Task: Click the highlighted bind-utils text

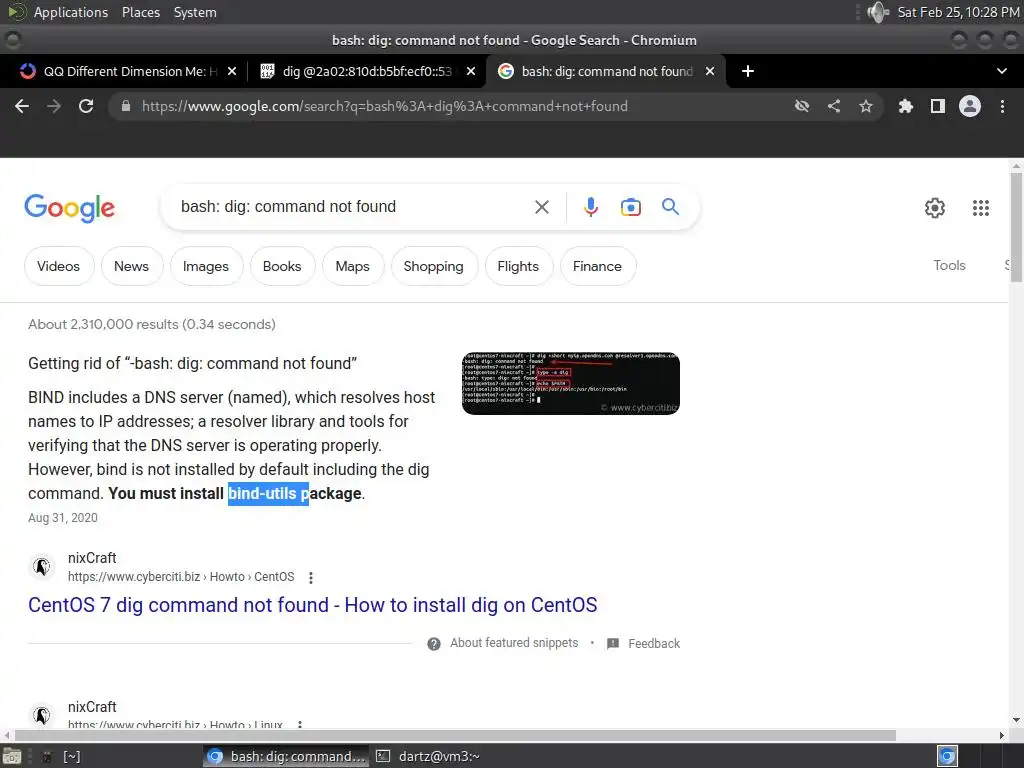Action: (268, 494)
